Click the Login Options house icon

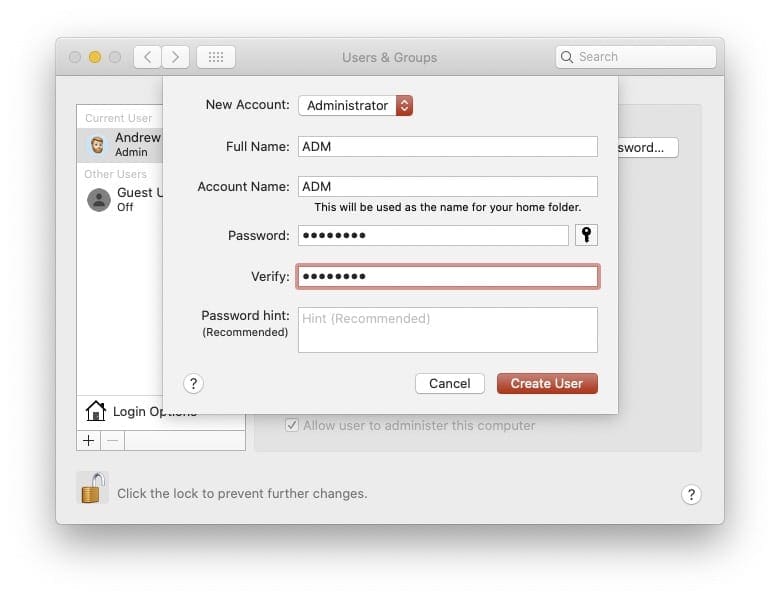click(x=96, y=411)
